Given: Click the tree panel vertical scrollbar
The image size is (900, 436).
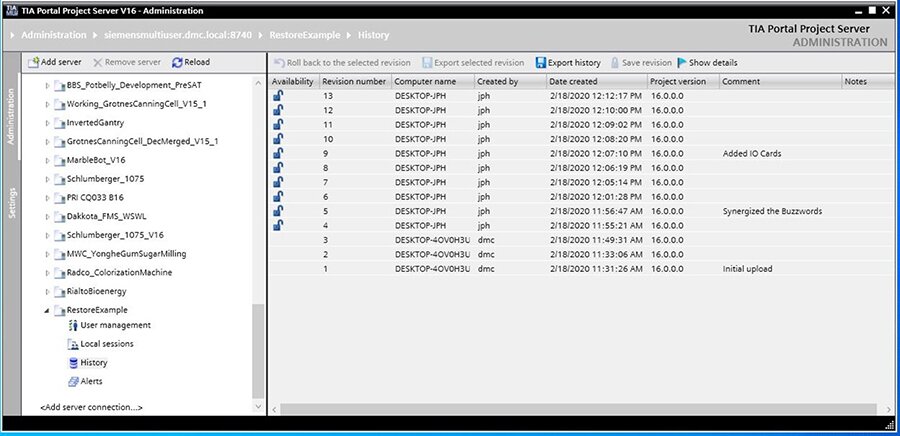Looking at the screenshot, I should 258,350.
